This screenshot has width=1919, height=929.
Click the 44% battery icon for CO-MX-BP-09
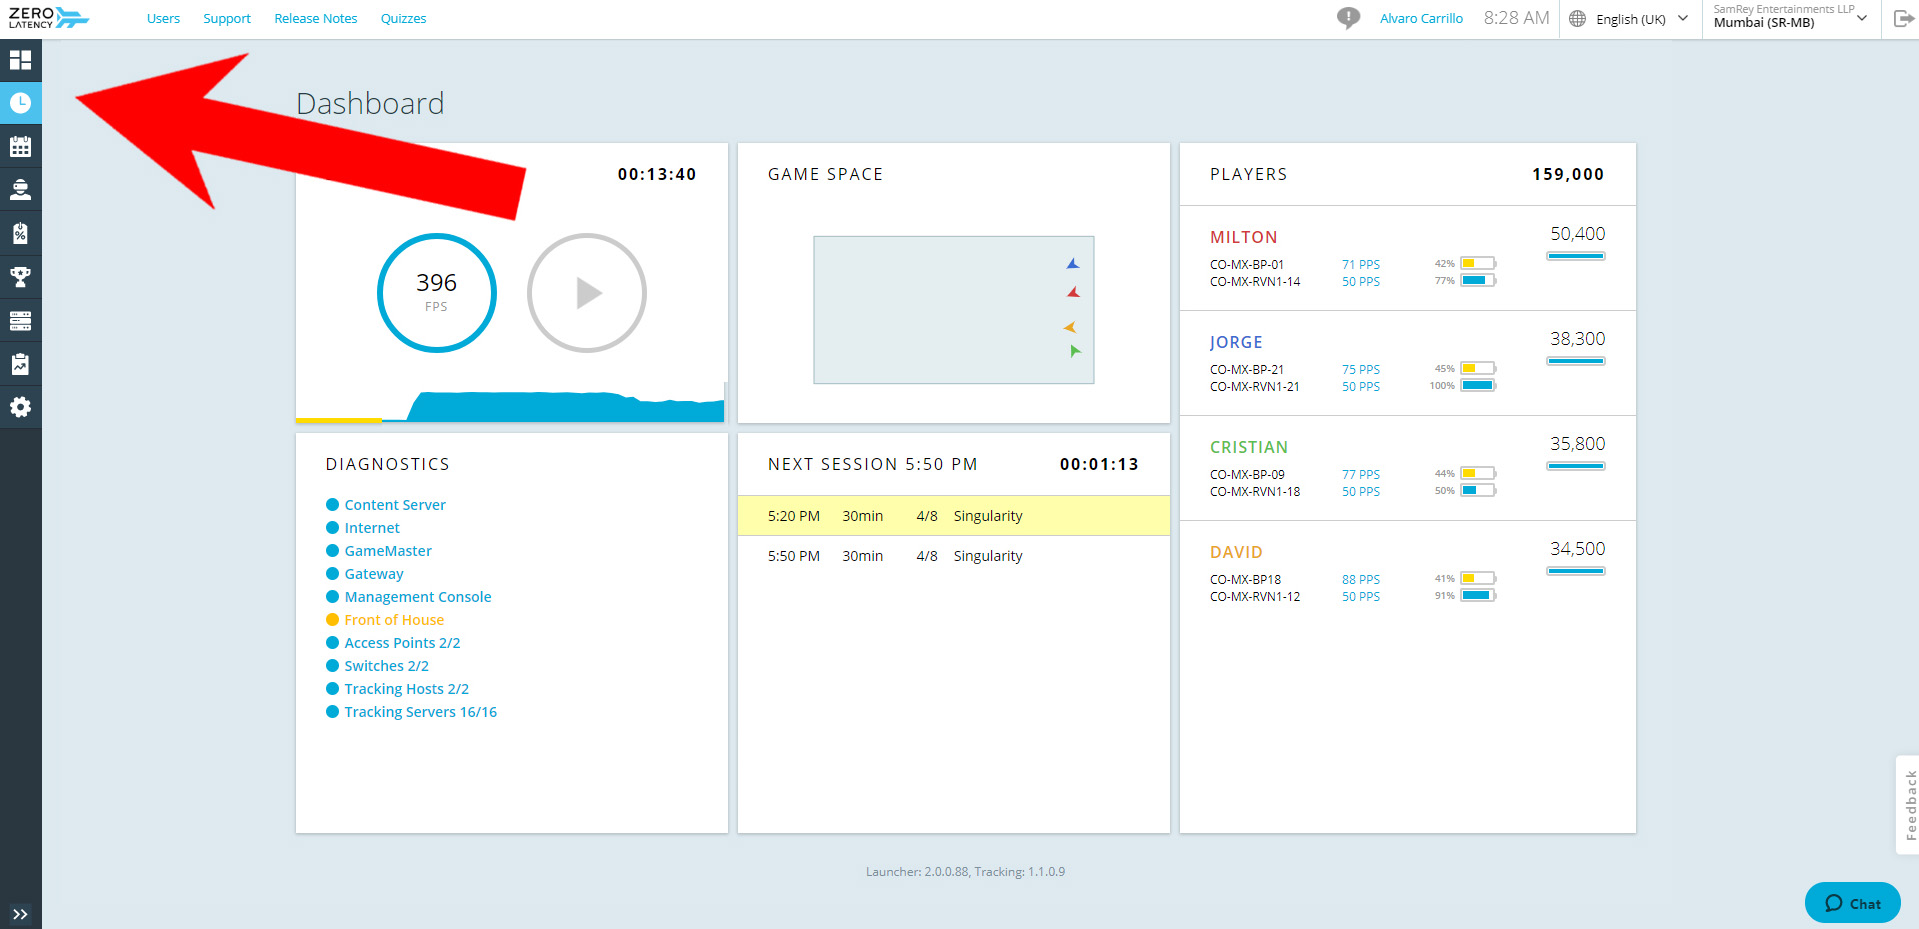pos(1478,474)
